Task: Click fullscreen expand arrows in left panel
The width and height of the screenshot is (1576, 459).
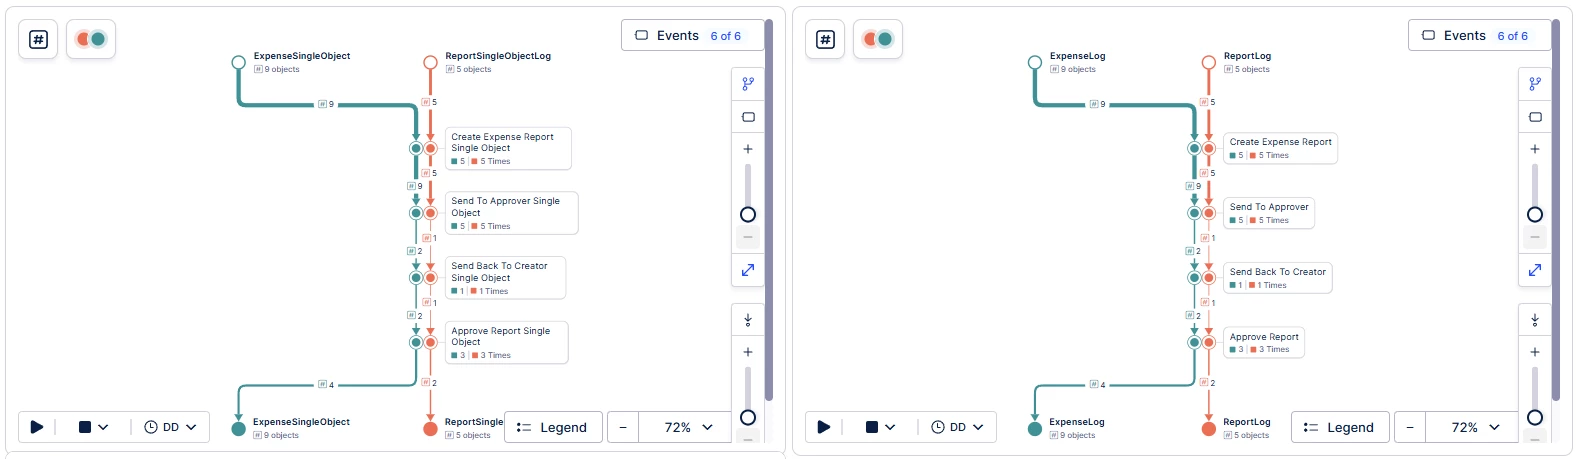Action: [748, 270]
